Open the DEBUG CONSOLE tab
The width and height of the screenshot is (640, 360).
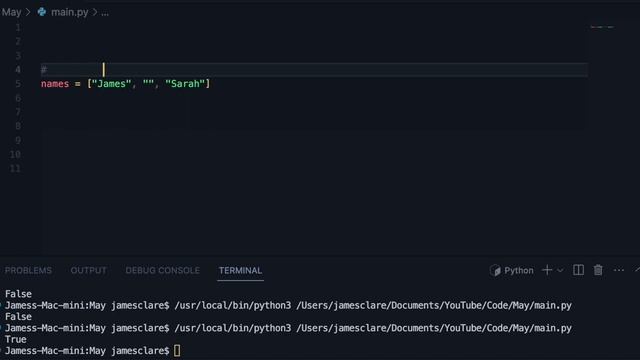[162, 270]
